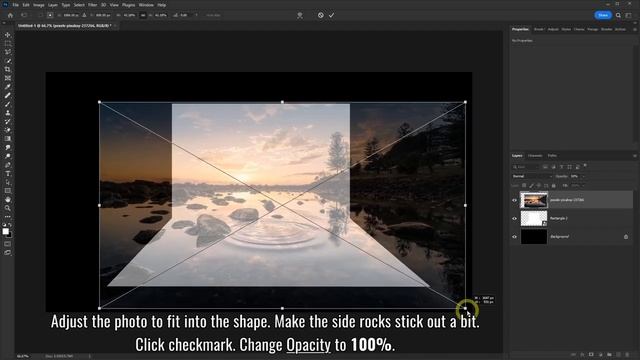Select the Blur tool

click(x=7, y=147)
